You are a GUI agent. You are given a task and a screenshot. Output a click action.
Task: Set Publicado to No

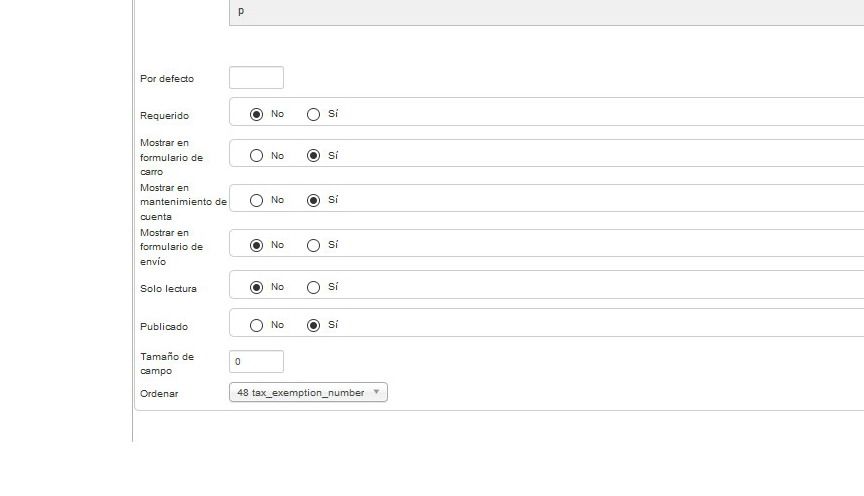pyautogui.click(x=256, y=325)
